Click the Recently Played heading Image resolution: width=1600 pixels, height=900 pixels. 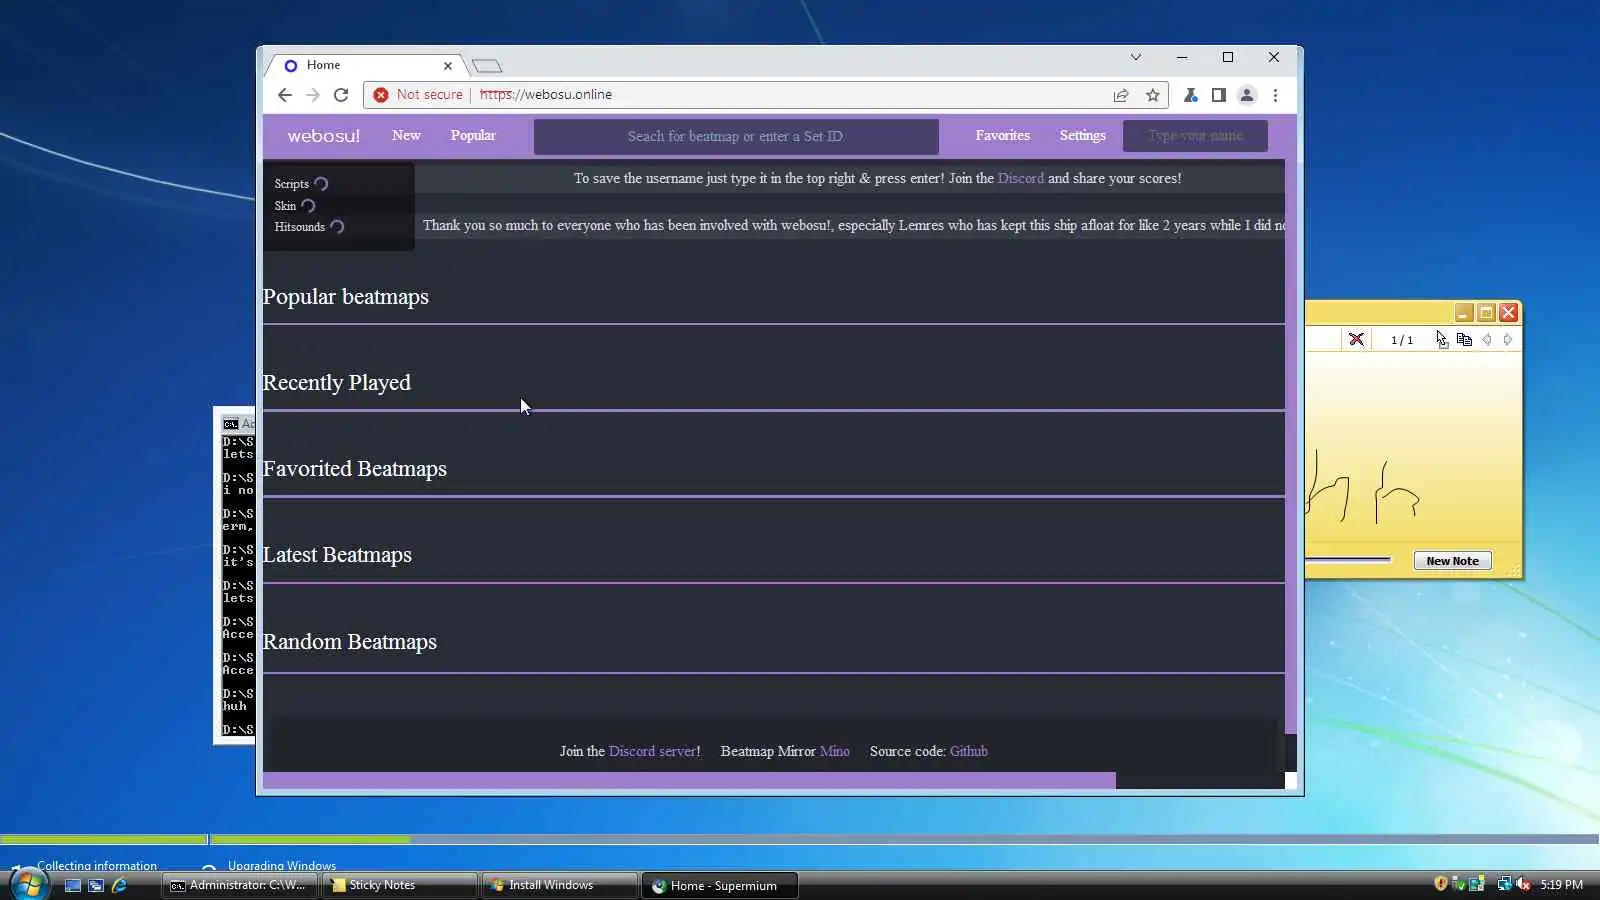coord(337,383)
